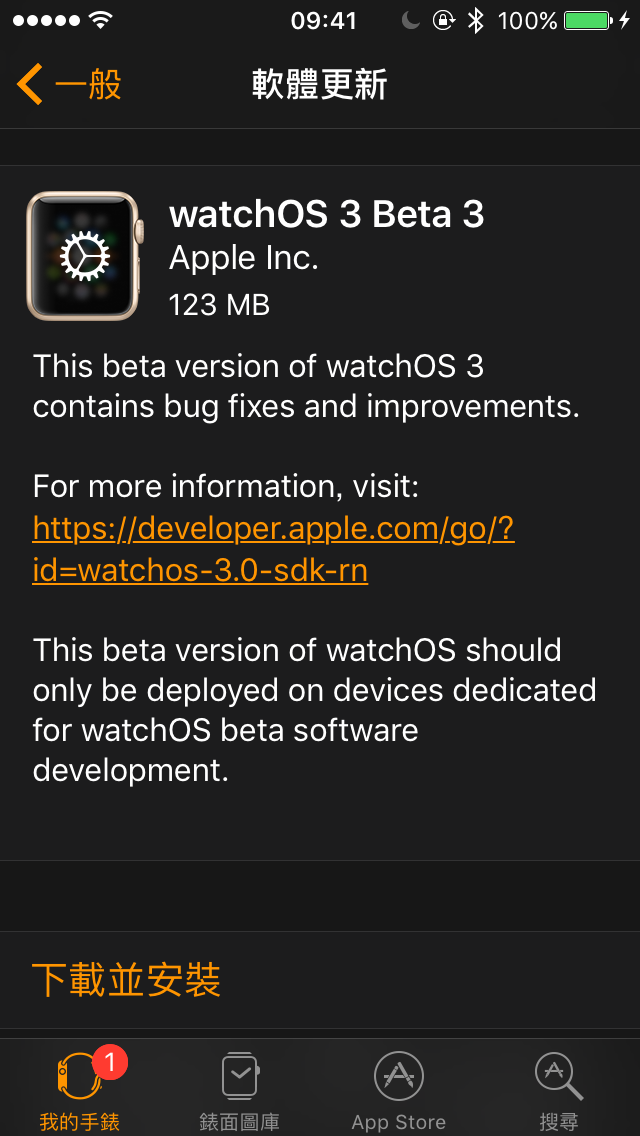Select the 我的手錶 tab icon

click(80, 1076)
